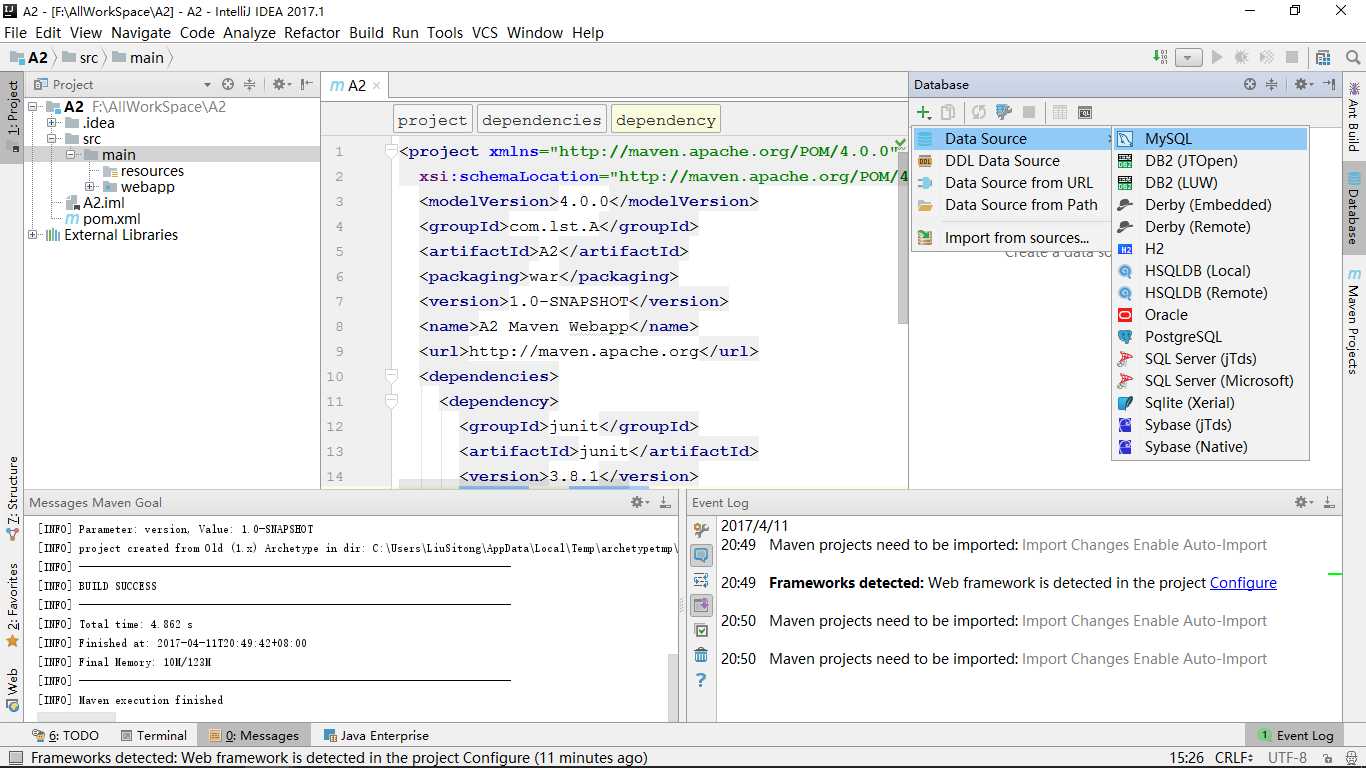
Task: Open the SQL console icon in Database toolbar
Action: tap(1085, 113)
